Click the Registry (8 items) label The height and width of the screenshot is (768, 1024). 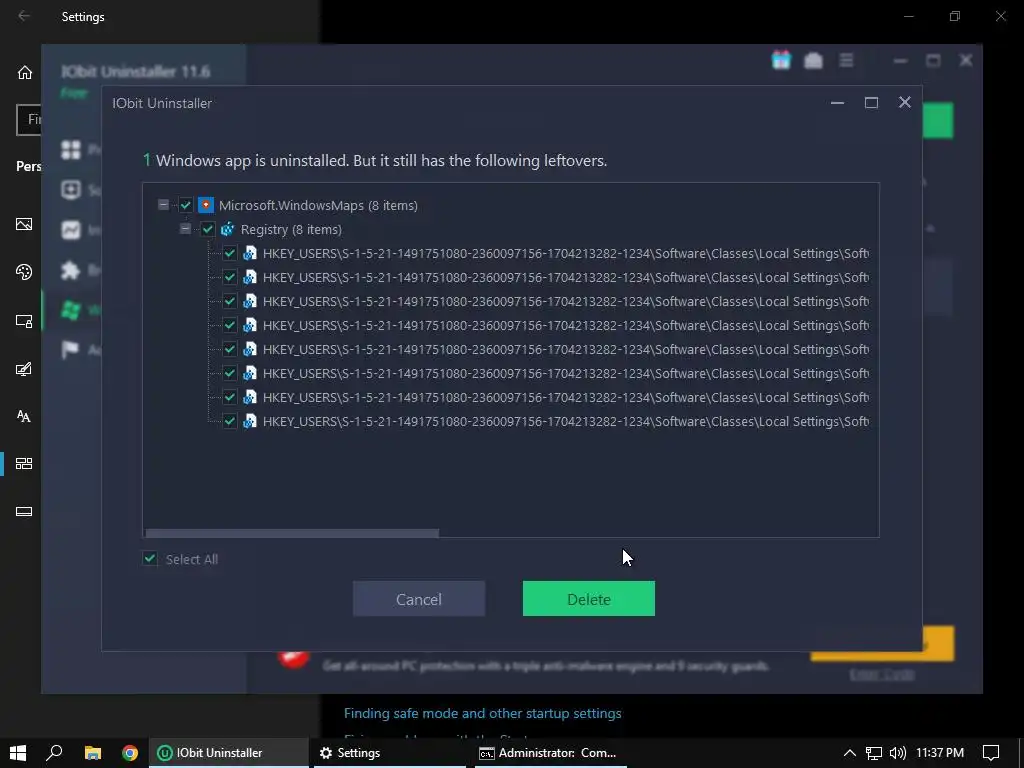point(291,229)
